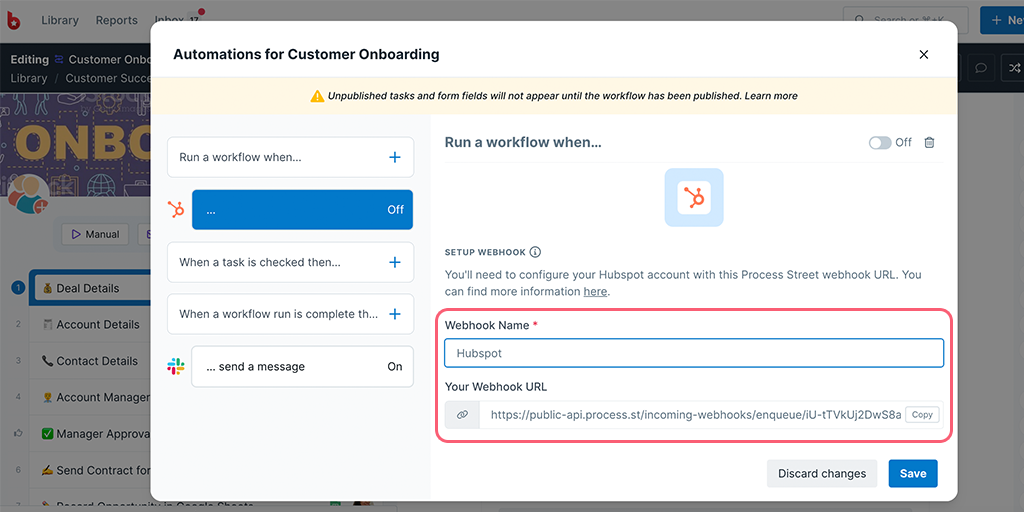Toggle the automation On/Off switch

[x=880, y=142]
